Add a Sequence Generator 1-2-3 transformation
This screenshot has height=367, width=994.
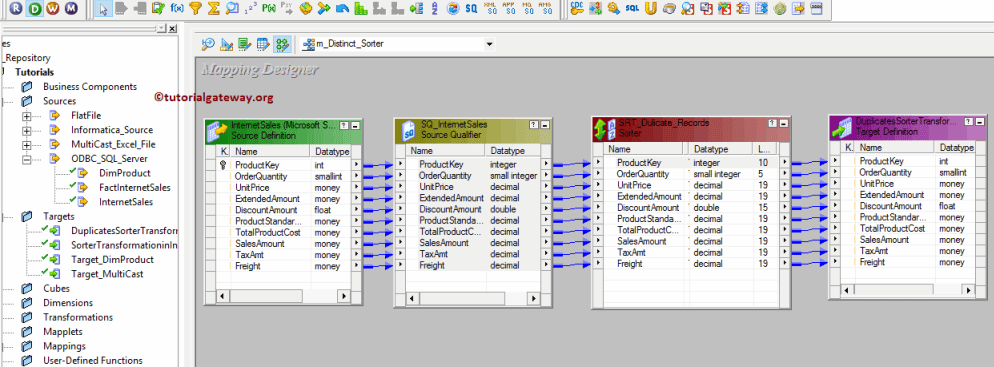[x=251, y=9]
